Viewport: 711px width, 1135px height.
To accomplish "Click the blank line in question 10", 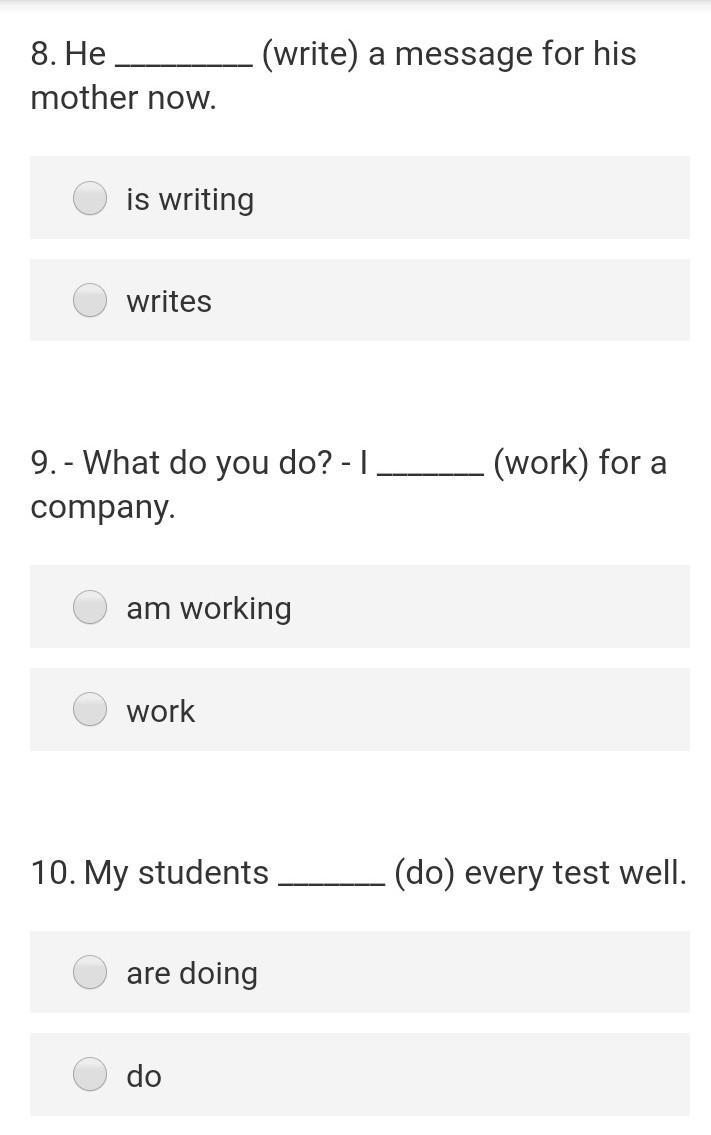I will pos(332,884).
